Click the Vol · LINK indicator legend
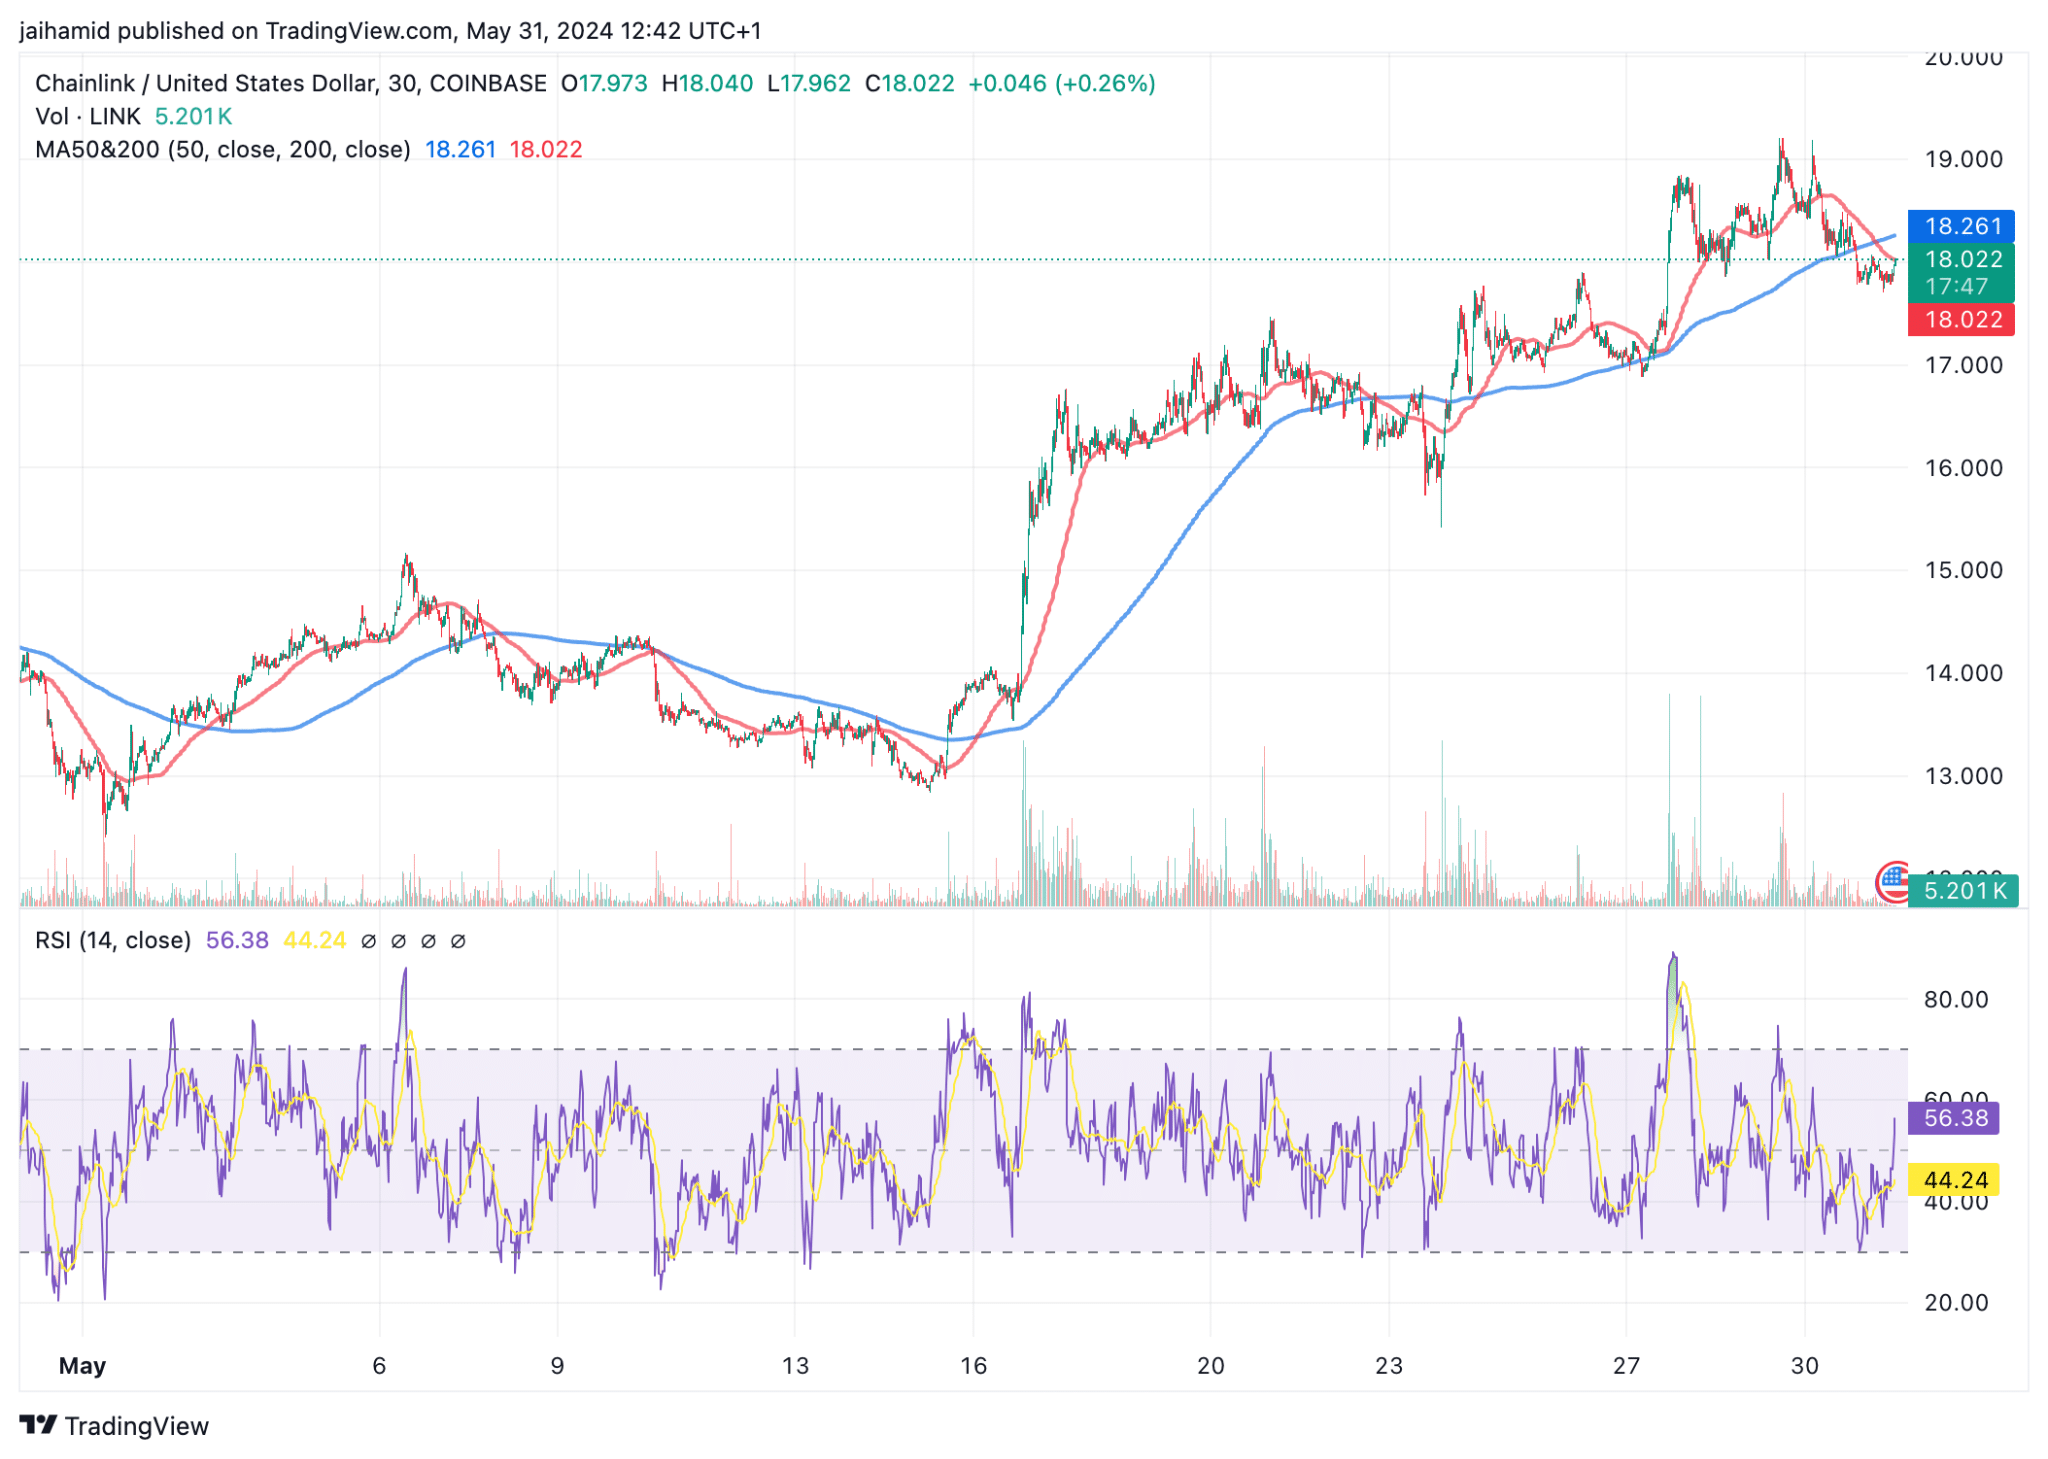This screenshot has height=1459, width=2048. pos(88,116)
